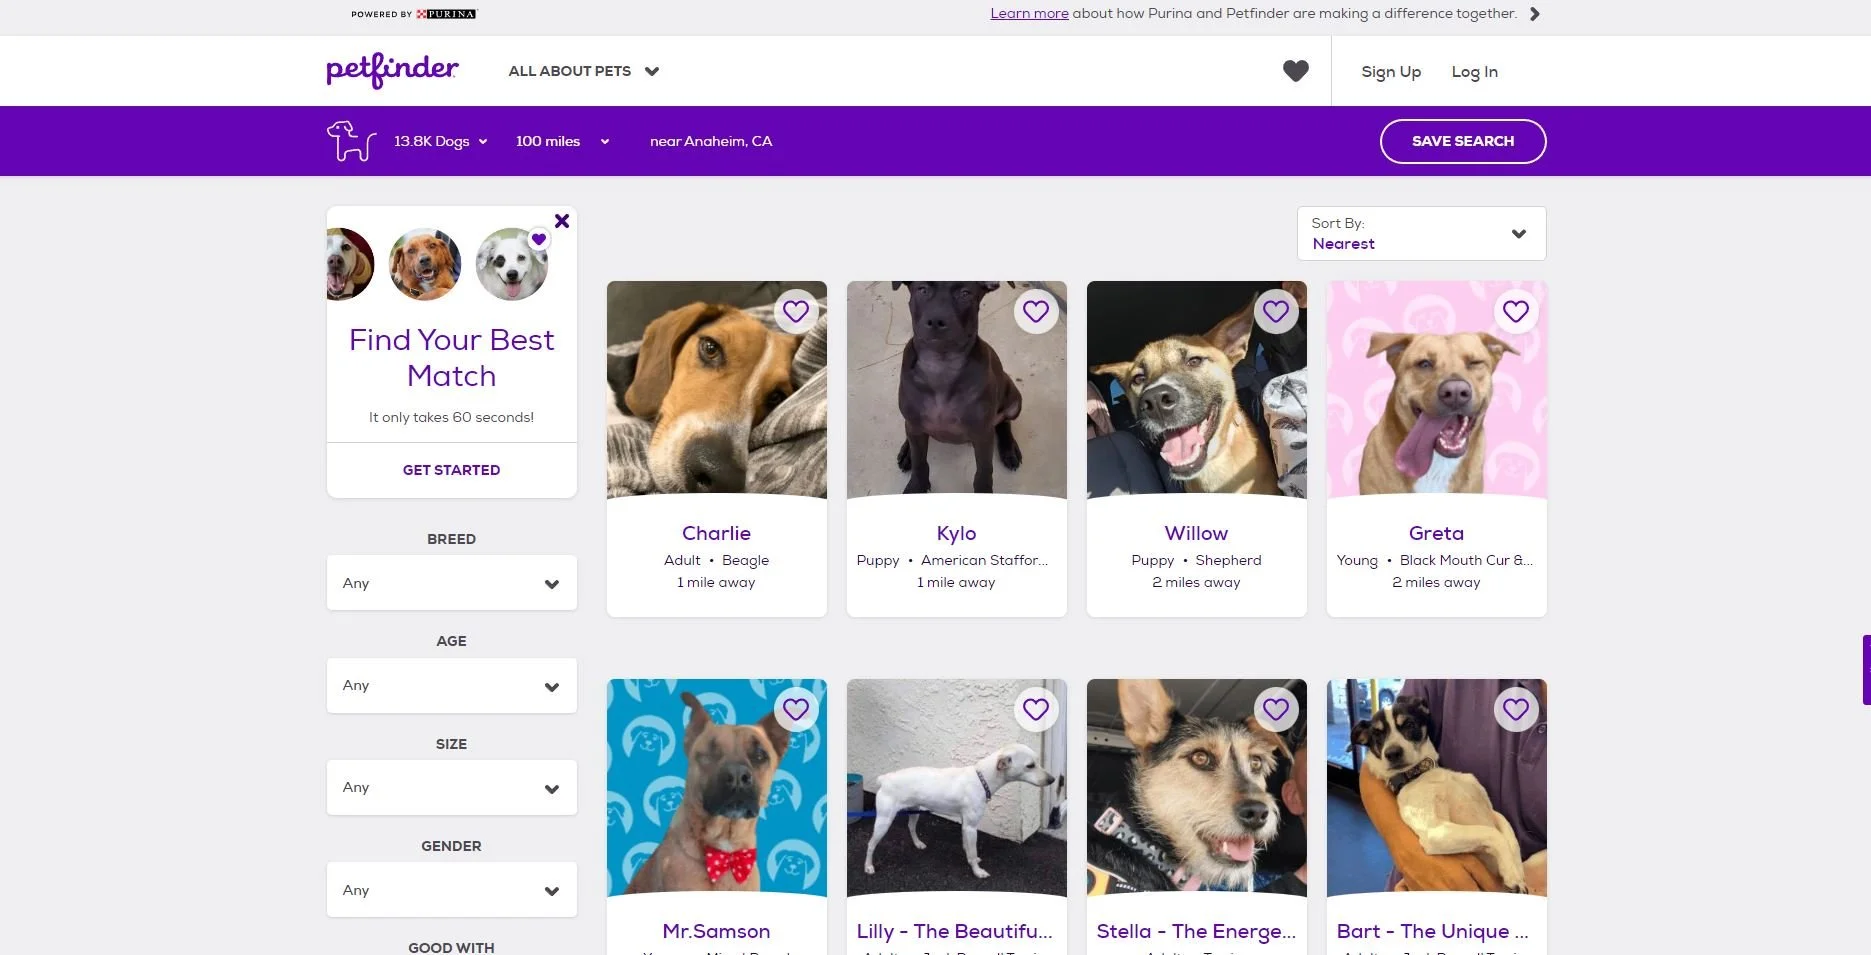Screen dimensions: 1871x955
Task: Expand the 100 miles distance dropdown
Action: 562,141
